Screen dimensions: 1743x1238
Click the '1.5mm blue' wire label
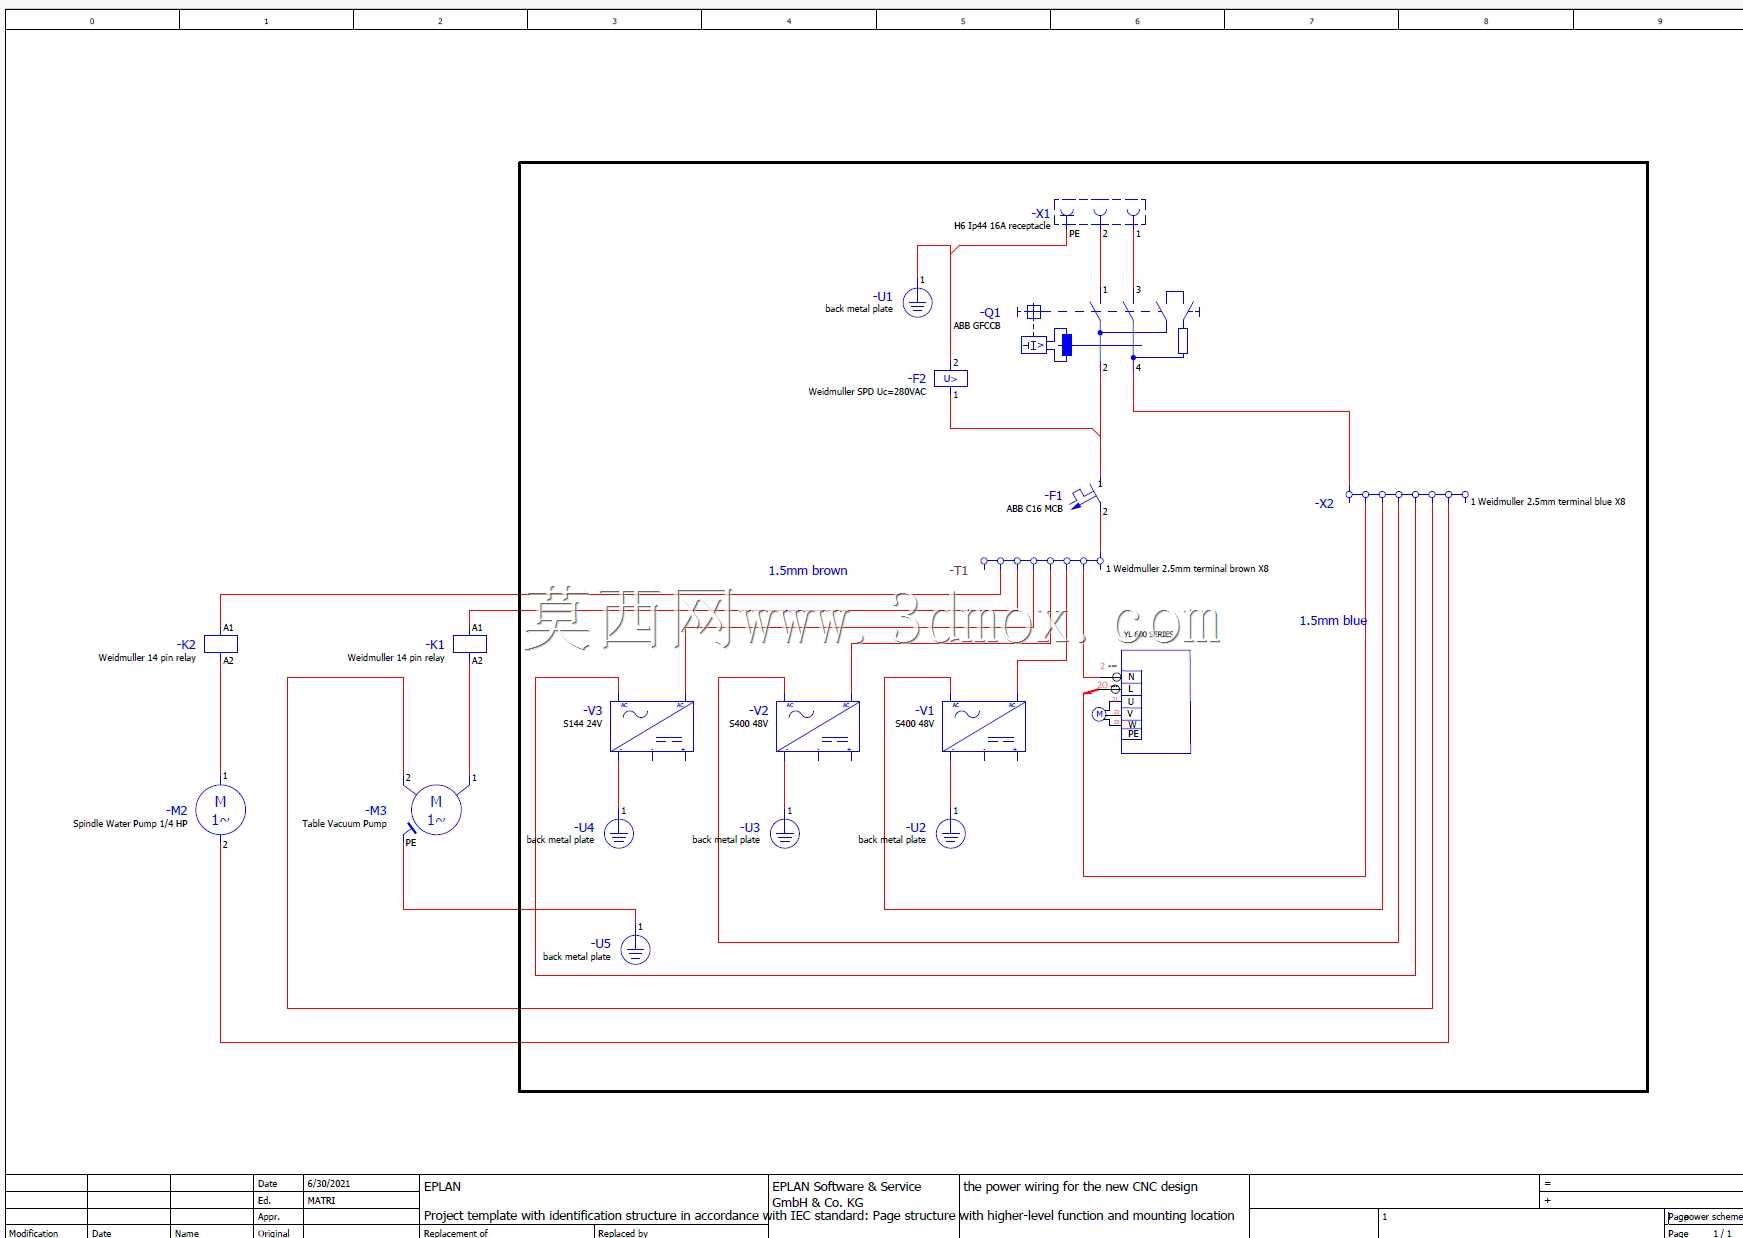(x=1333, y=621)
